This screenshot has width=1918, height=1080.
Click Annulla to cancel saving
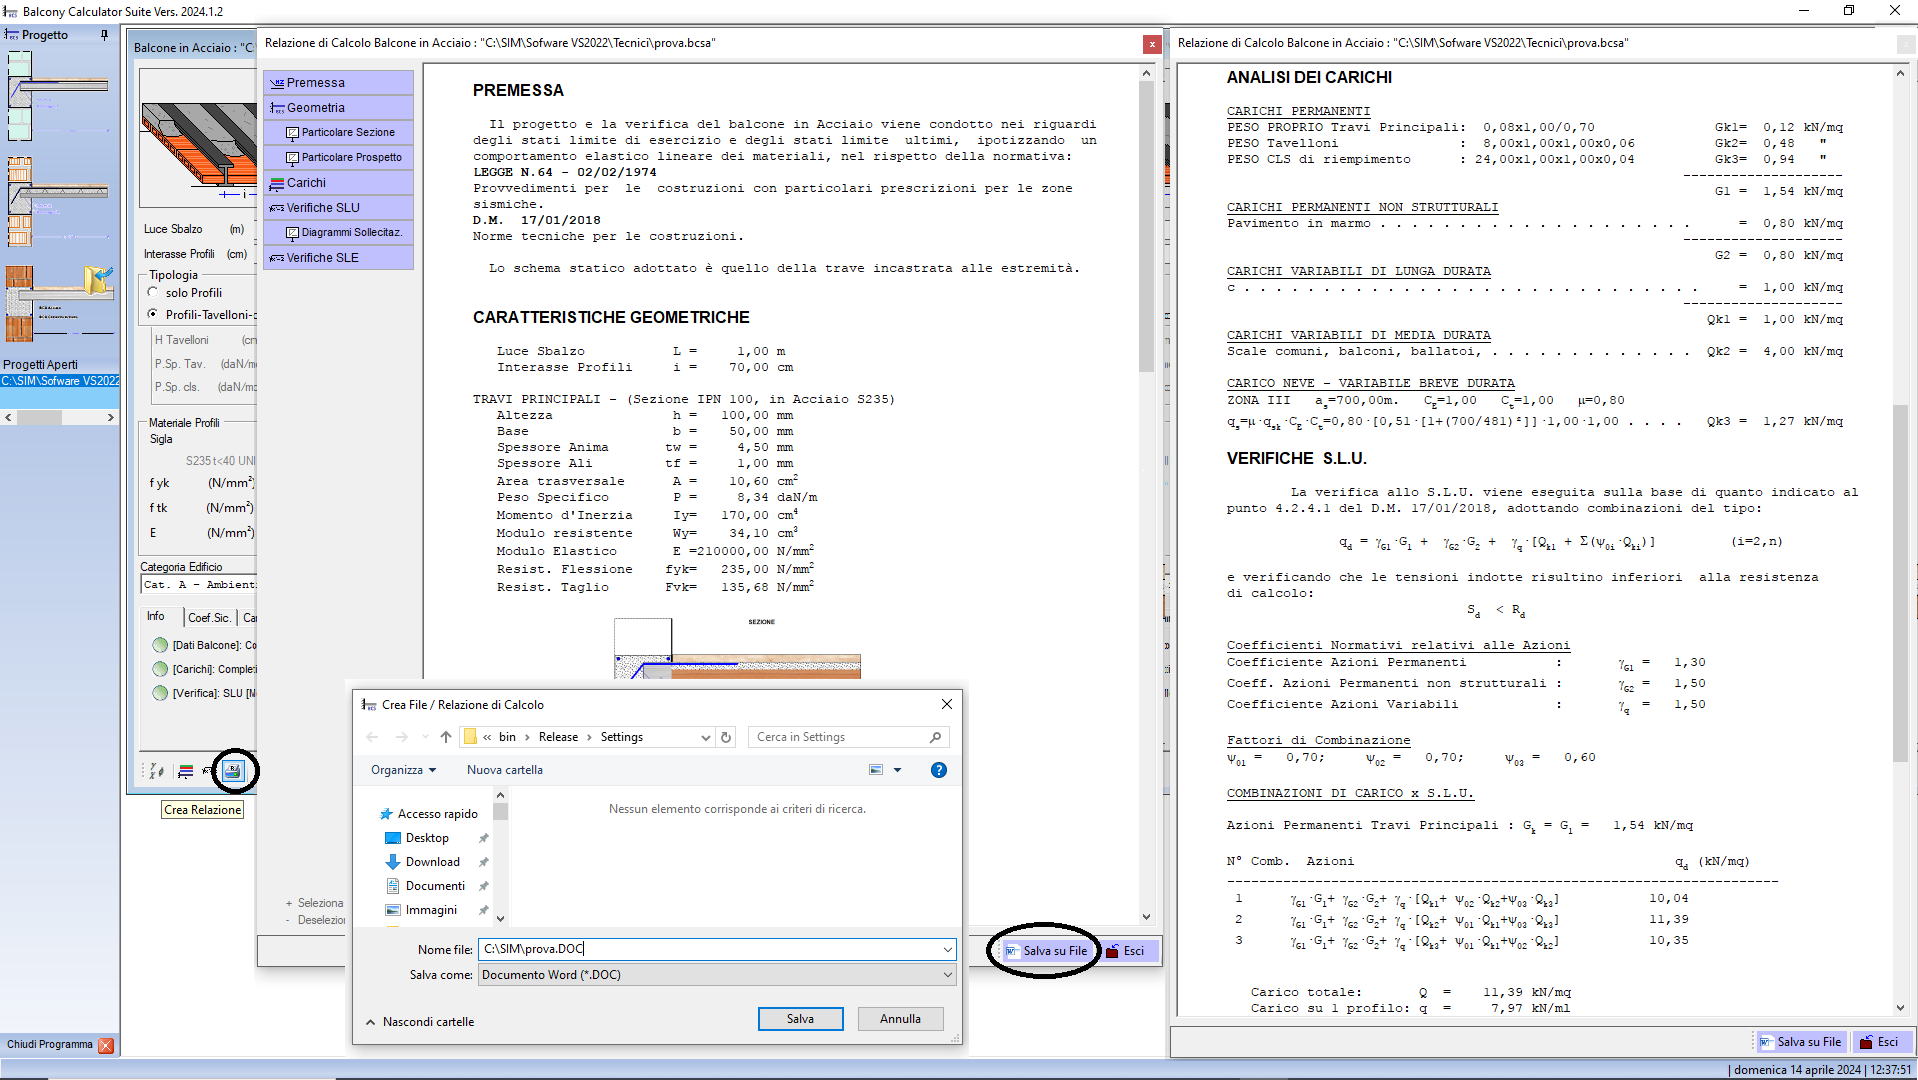(900, 1019)
